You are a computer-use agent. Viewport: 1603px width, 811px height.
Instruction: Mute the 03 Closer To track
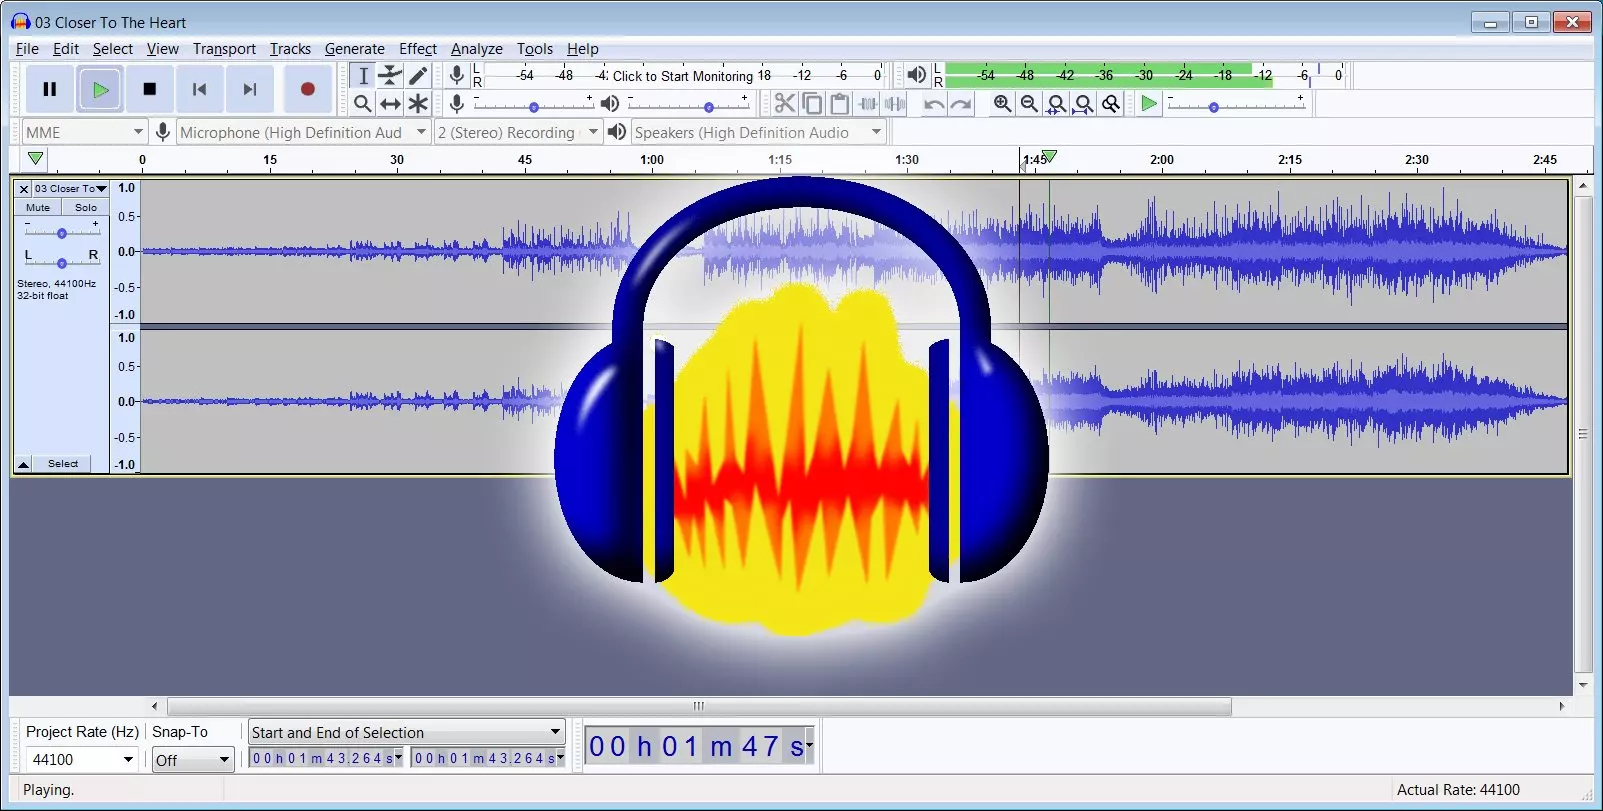click(x=38, y=207)
